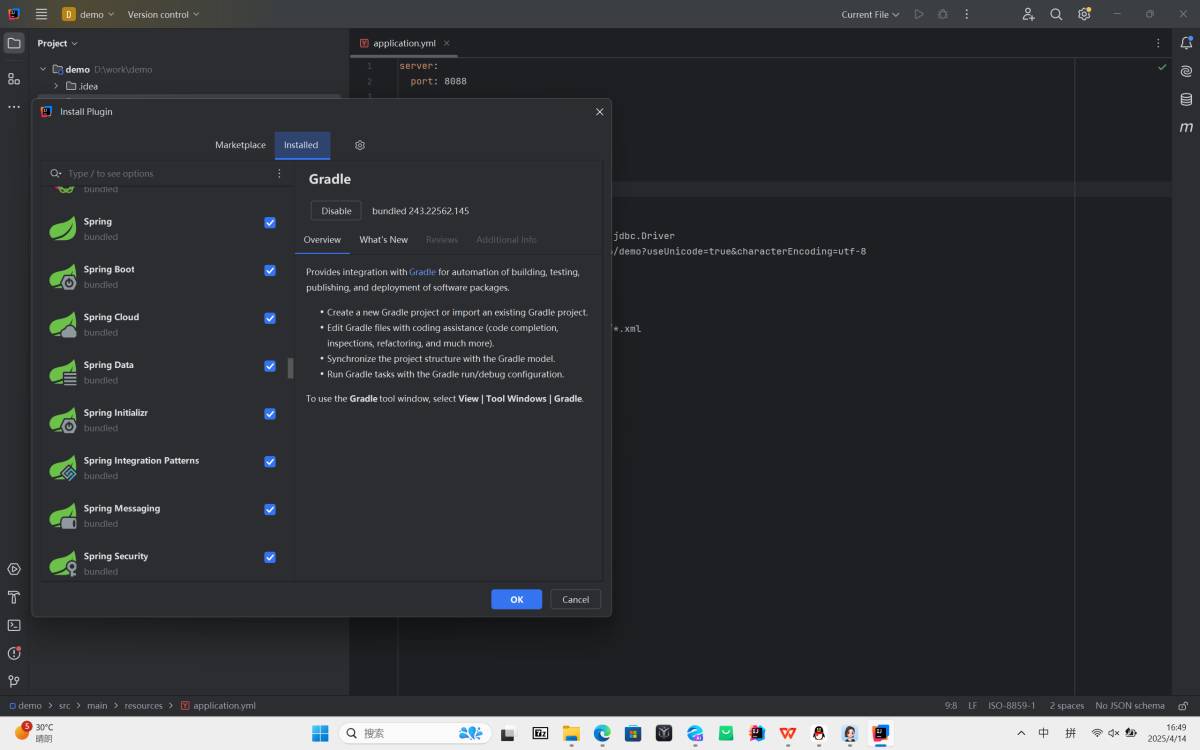The image size is (1200, 750).
Task: Expand the .idea folder node
Action: (56, 86)
